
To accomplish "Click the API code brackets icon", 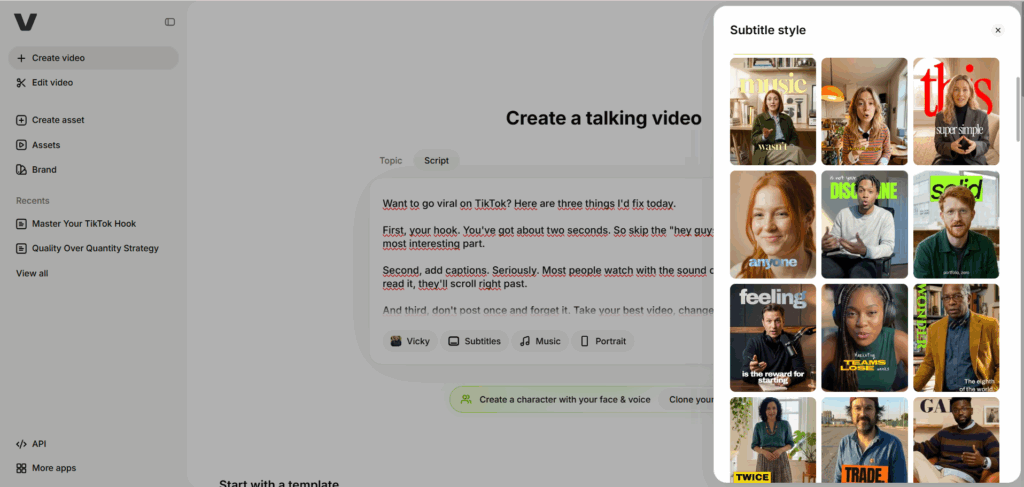I will tap(21, 444).
